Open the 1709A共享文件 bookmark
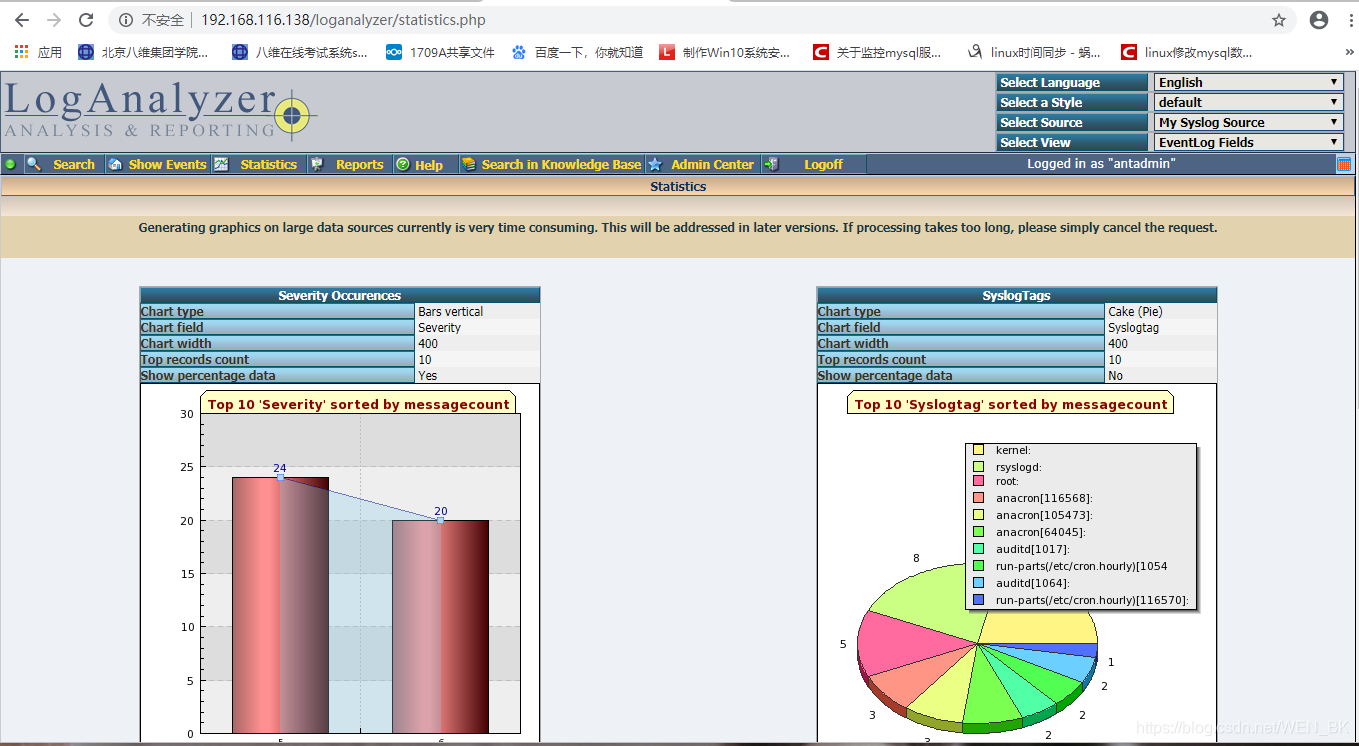The width and height of the screenshot is (1359, 746). 440,52
